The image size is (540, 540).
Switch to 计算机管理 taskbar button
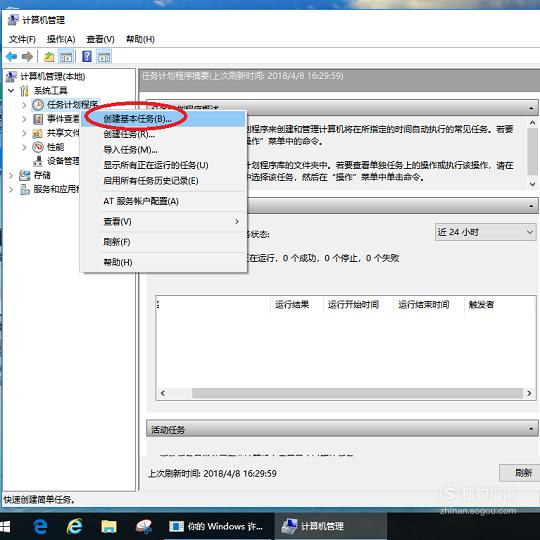330,526
